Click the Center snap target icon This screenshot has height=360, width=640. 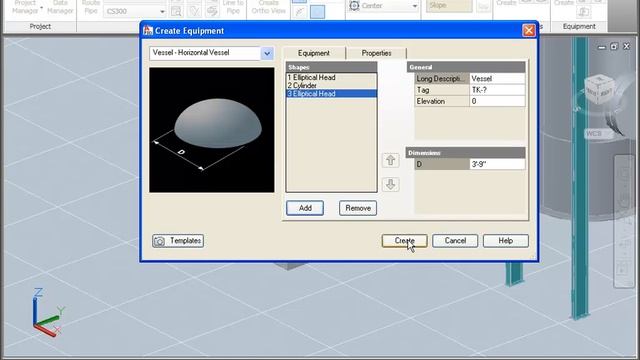tap(354, 6)
